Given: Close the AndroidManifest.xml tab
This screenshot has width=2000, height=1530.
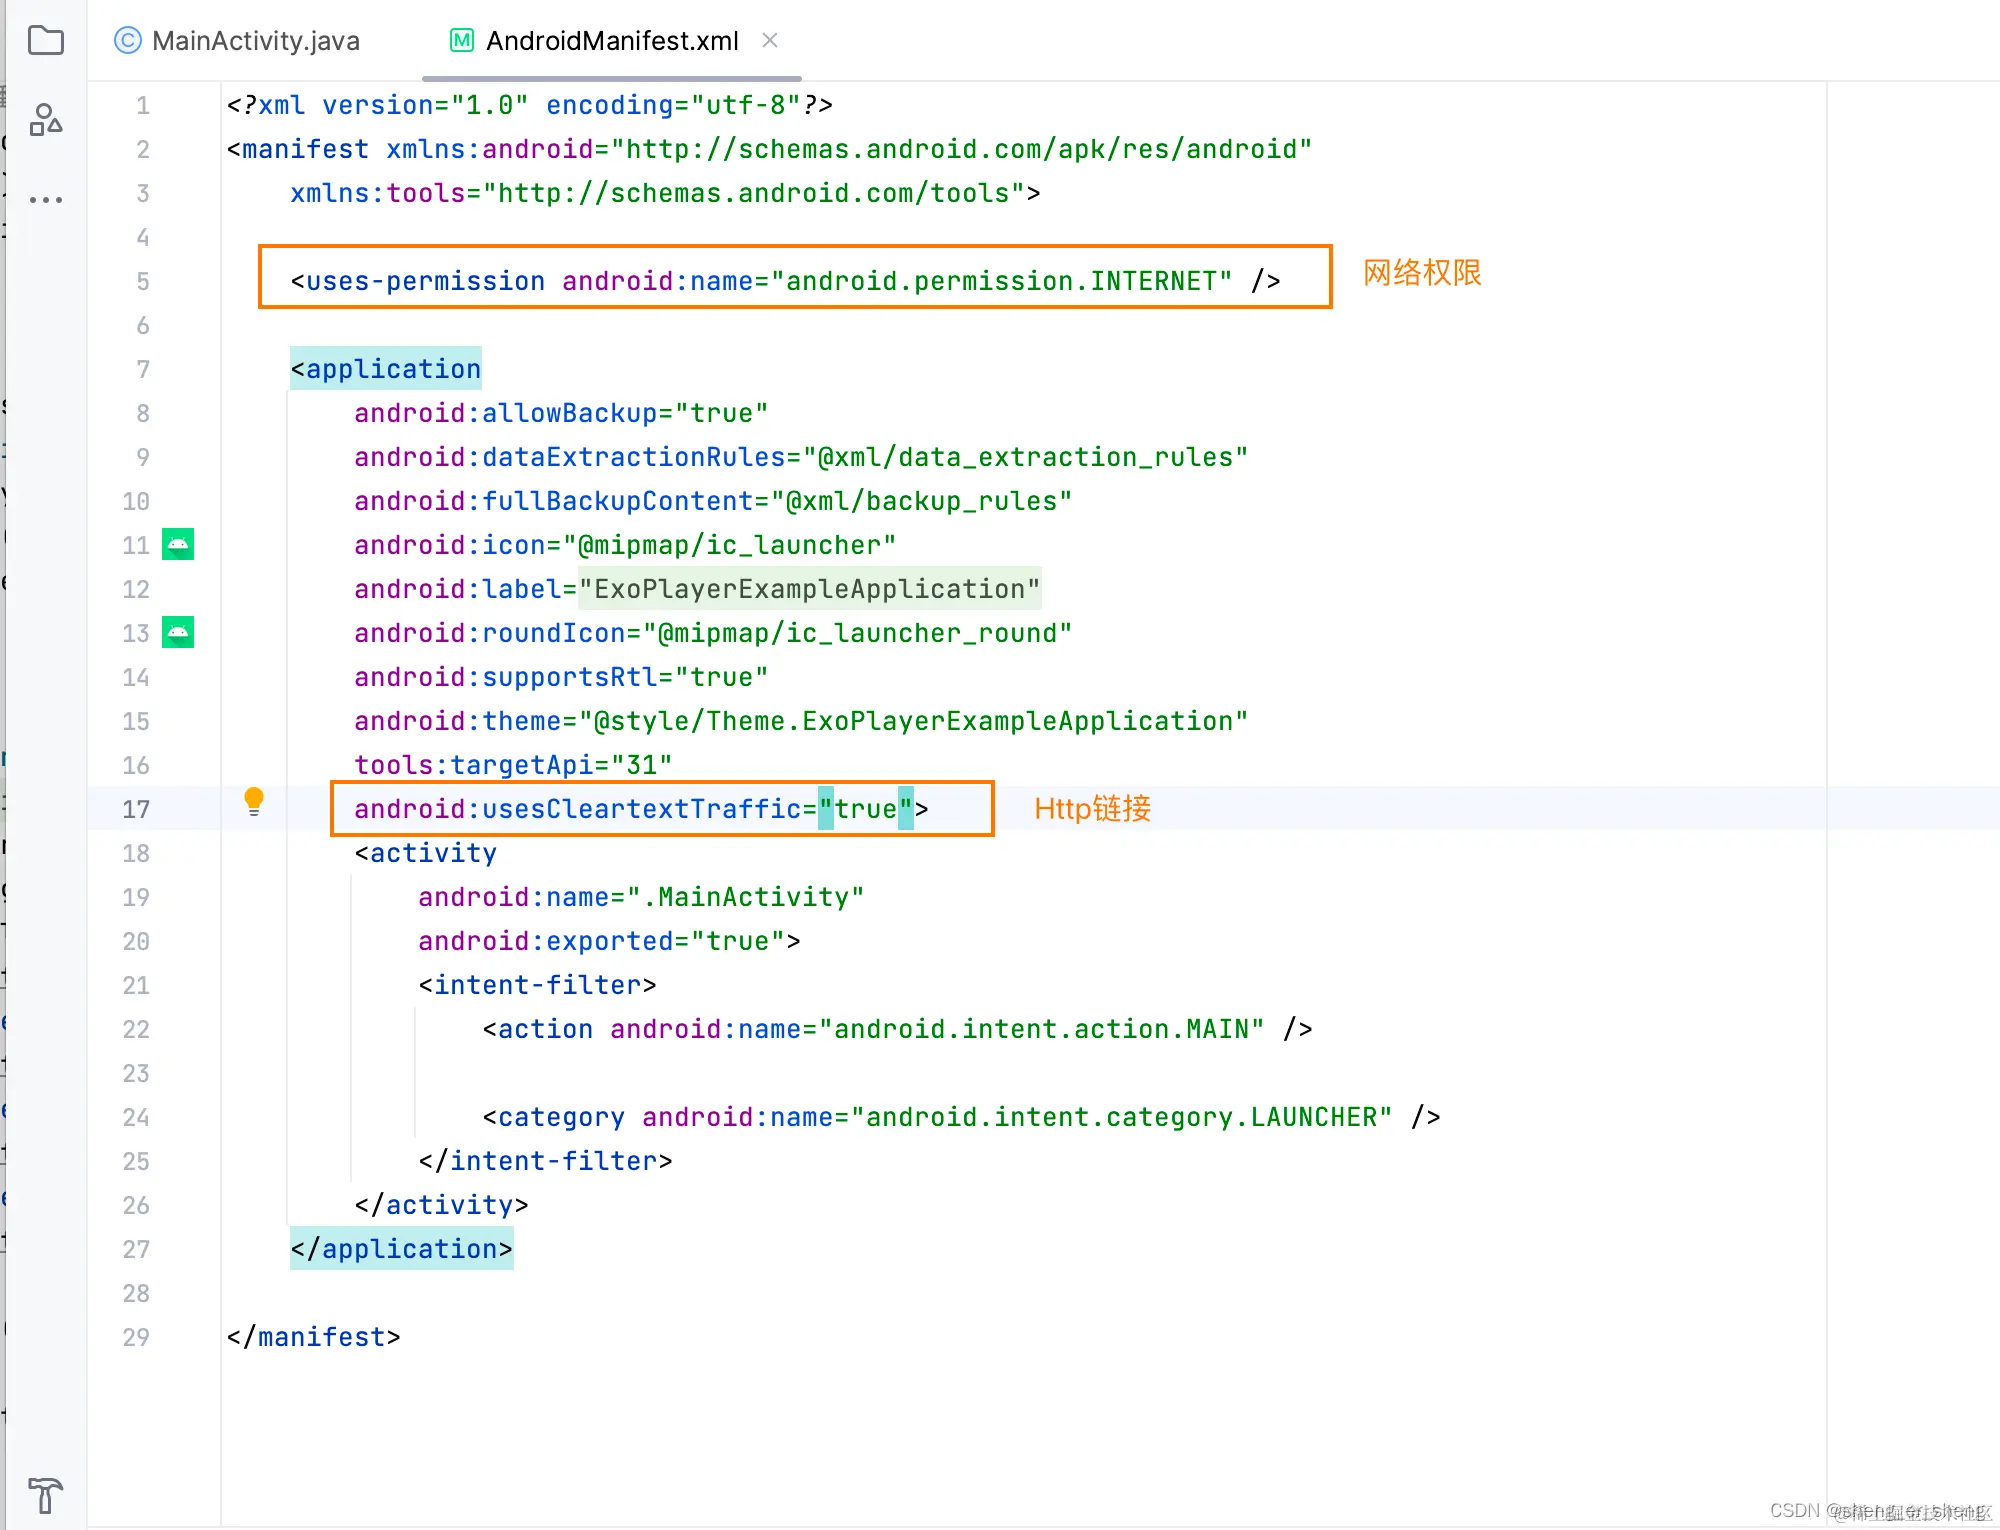Looking at the screenshot, I should 770,41.
